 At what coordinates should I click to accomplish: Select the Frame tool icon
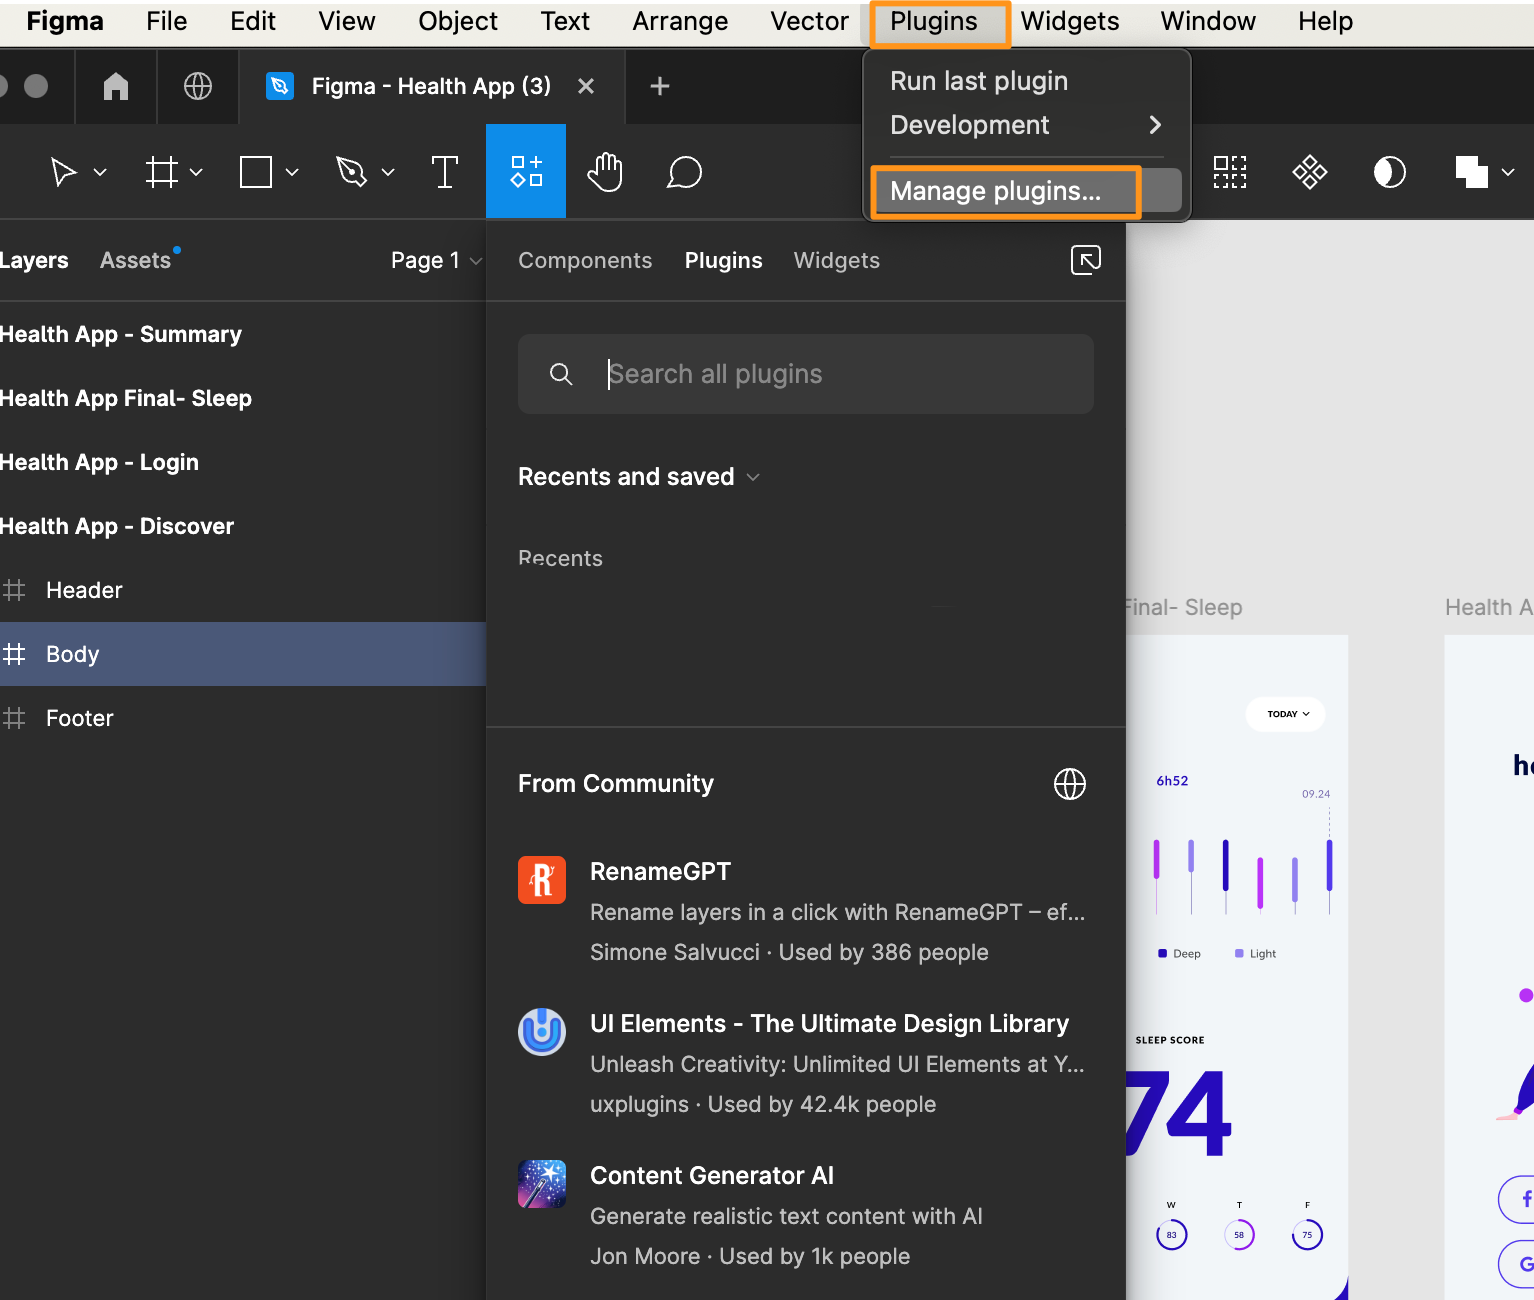(161, 172)
